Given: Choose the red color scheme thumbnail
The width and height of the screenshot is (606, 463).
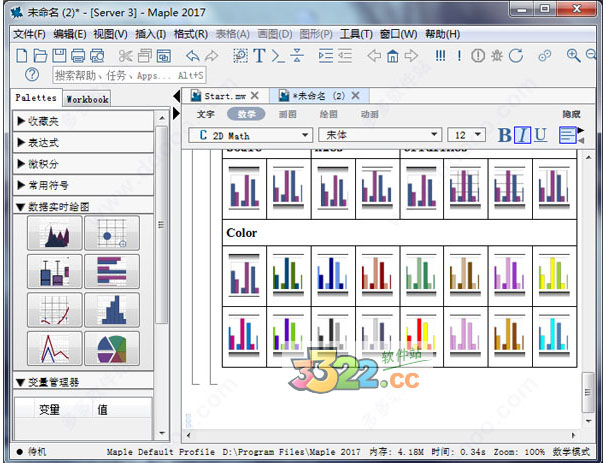Looking at the screenshot, I should pyautogui.click(x=377, y=276).
